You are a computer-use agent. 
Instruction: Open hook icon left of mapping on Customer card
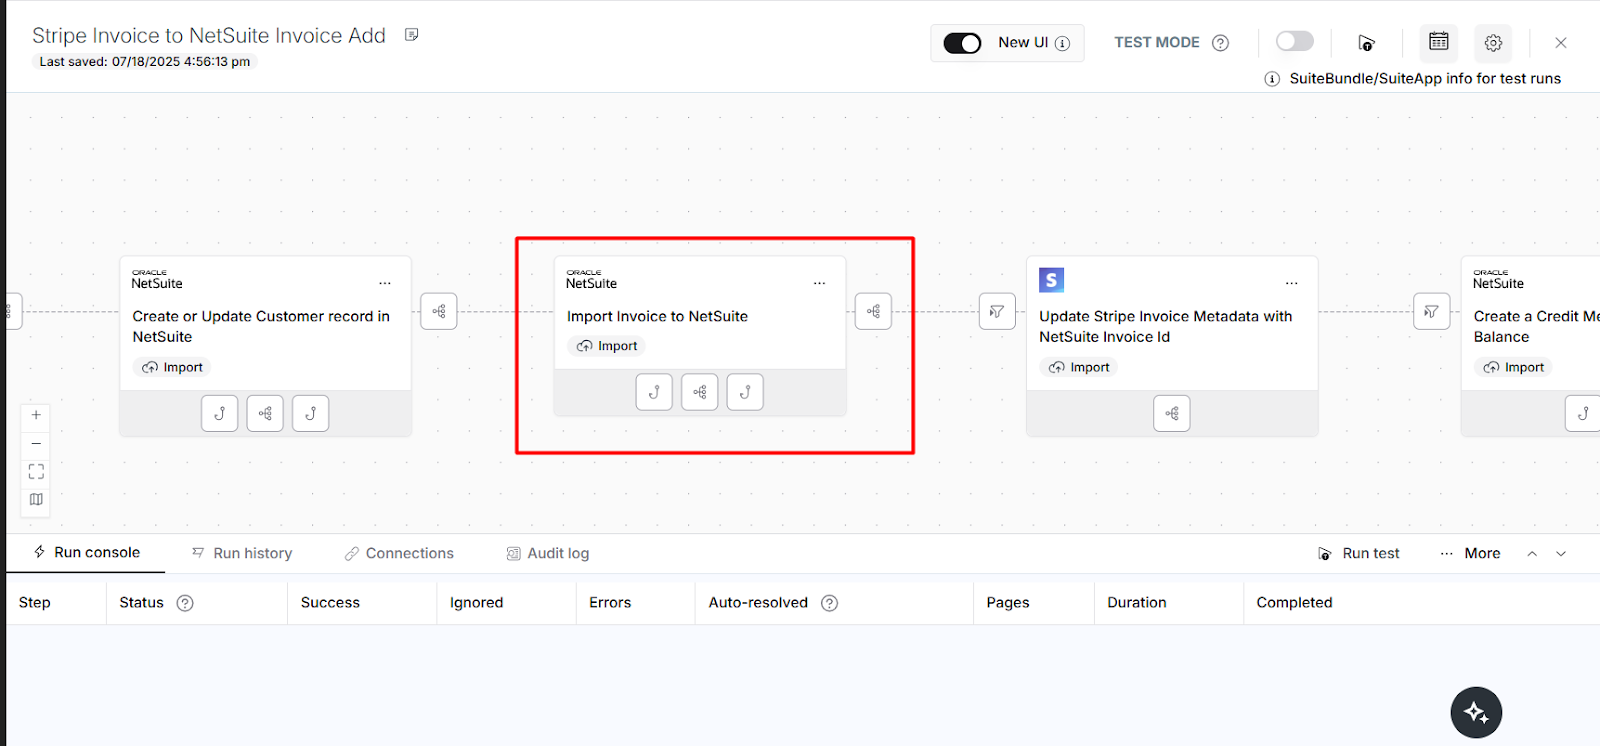pos(220,413)
